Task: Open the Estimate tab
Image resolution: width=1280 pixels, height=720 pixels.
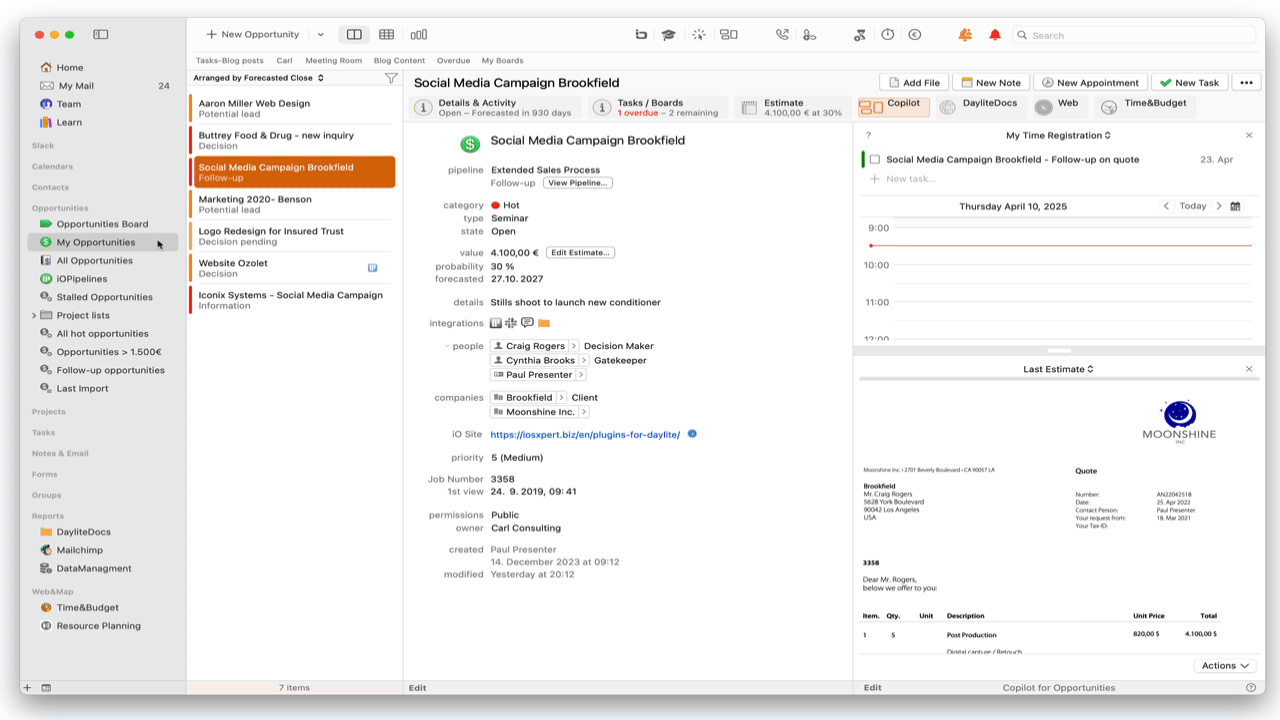Action: click(x=791, y=107)
